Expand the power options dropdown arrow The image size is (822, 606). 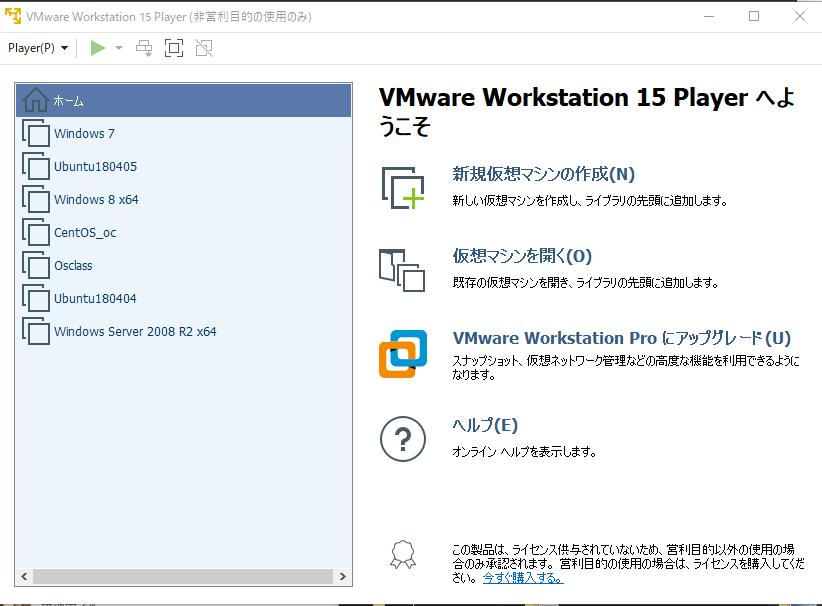119,48
